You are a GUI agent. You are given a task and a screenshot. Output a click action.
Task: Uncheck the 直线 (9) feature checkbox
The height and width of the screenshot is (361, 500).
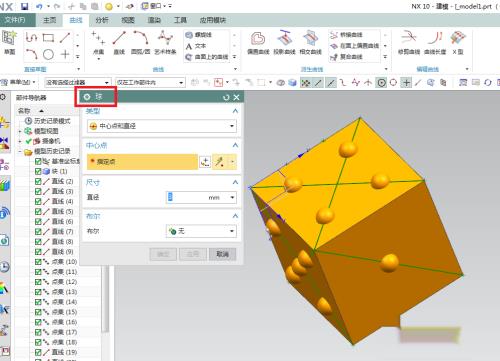(38, 252)
